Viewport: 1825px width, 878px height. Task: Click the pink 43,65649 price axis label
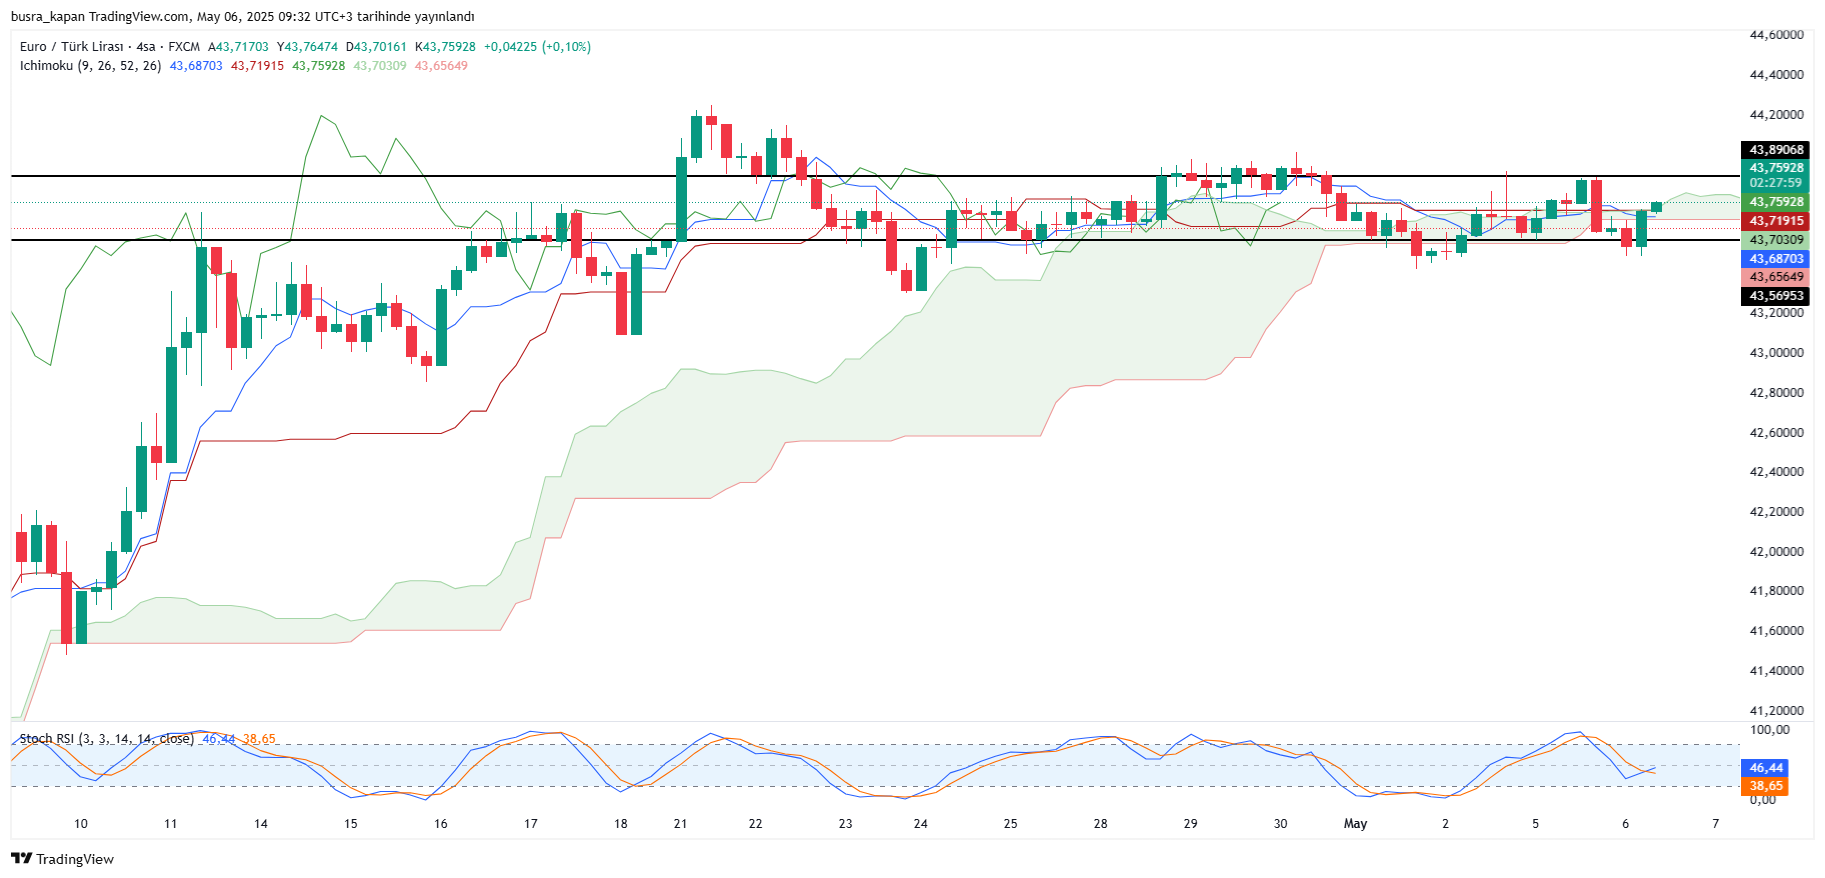1776,277
